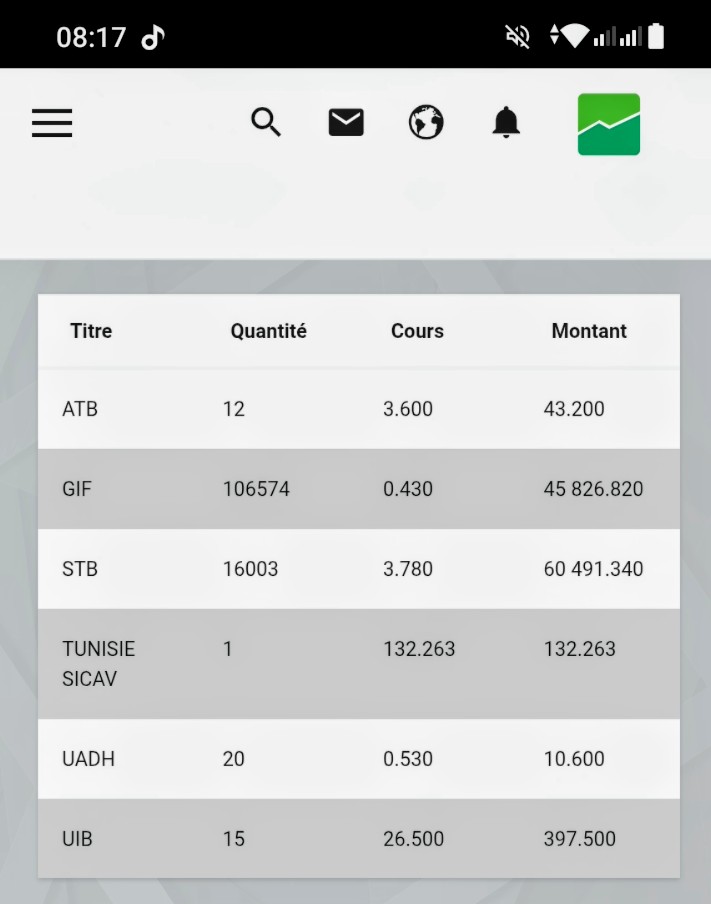Sort by Titre column header
The image size is (711, 904).
coord(91,331)
